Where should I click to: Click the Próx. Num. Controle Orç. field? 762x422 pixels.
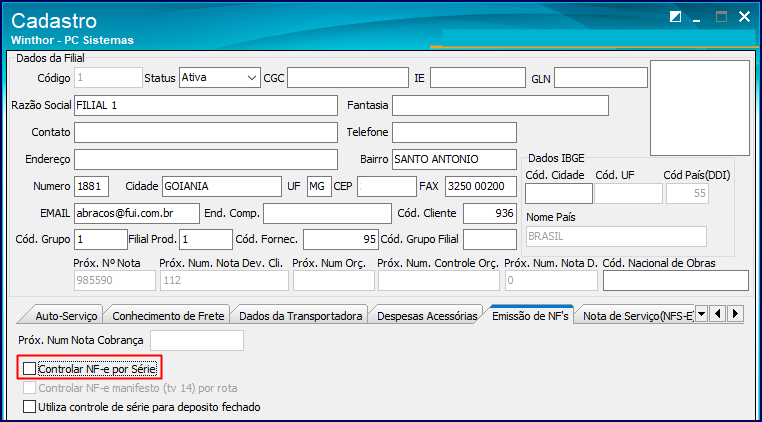pyautogui.click(x=439, y=281)
